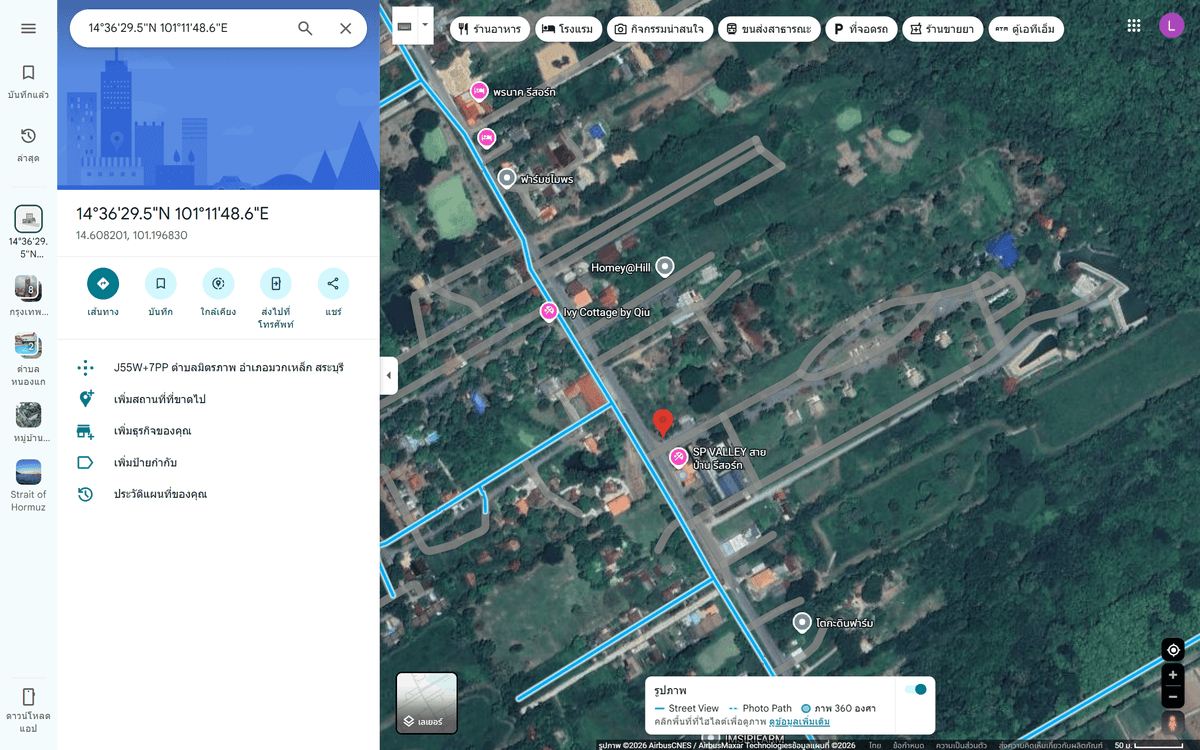Collapse the side panel arrow
This screenshot has height=750, width=1200.
tap(389, 376)
